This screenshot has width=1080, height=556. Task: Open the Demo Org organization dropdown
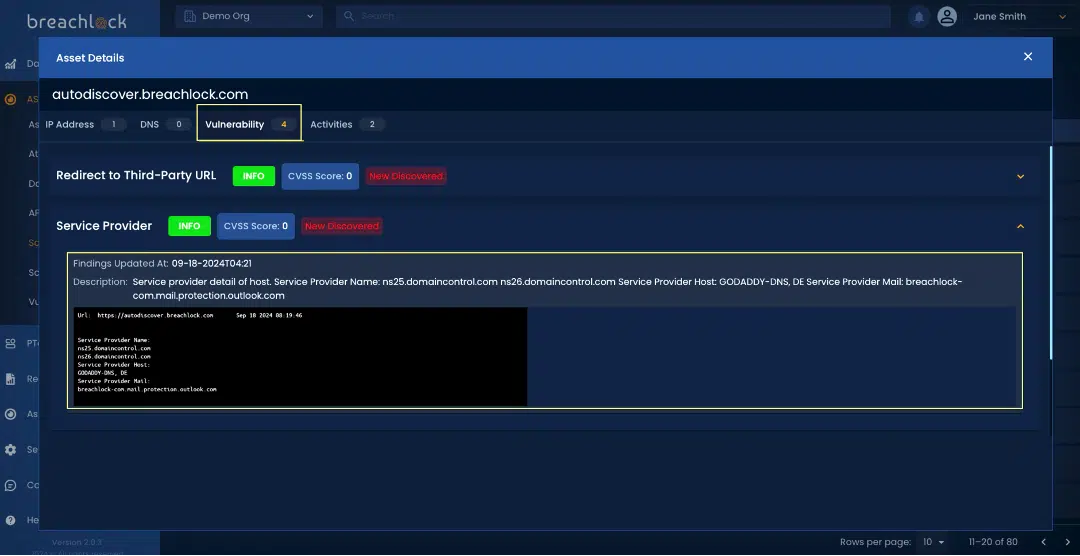(x=249, y=16)
